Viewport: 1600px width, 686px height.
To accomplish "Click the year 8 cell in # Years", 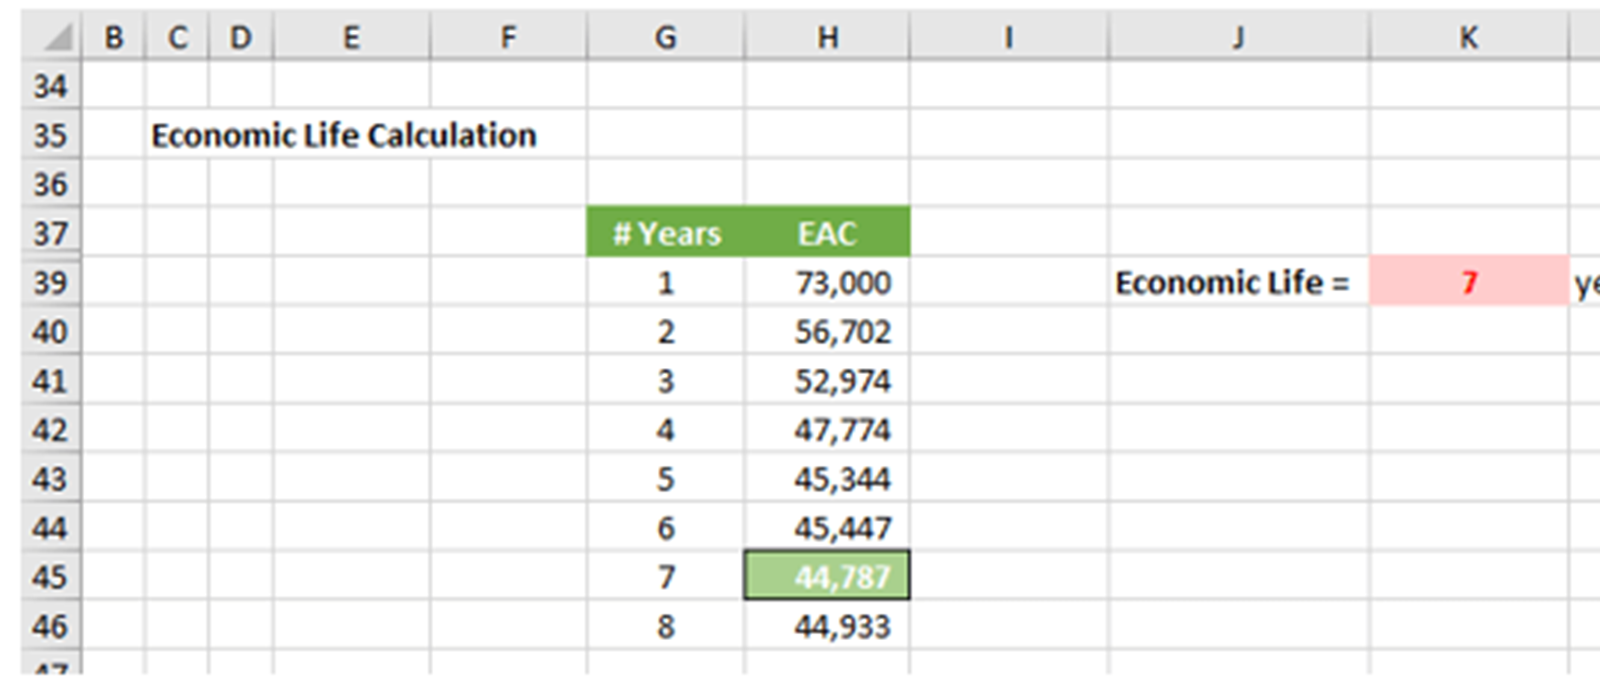I will [x=666, y=627].
